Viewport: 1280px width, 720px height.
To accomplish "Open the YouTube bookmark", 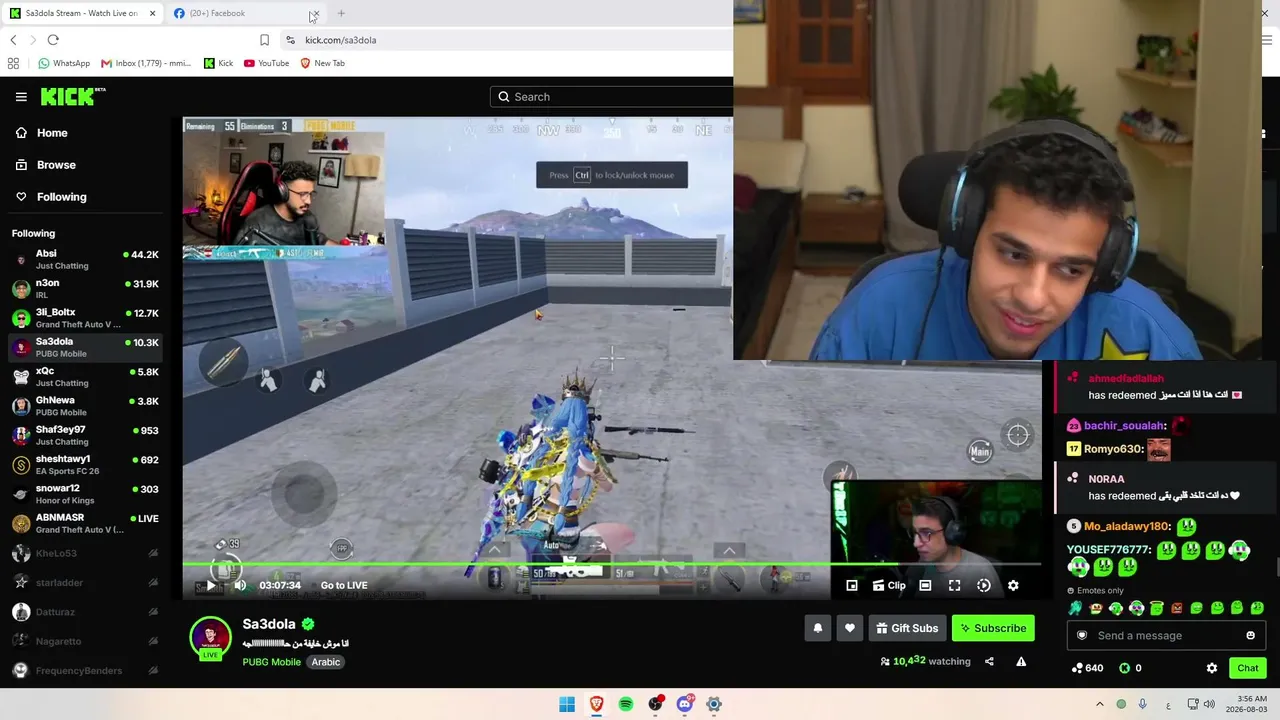I will 266,63.
